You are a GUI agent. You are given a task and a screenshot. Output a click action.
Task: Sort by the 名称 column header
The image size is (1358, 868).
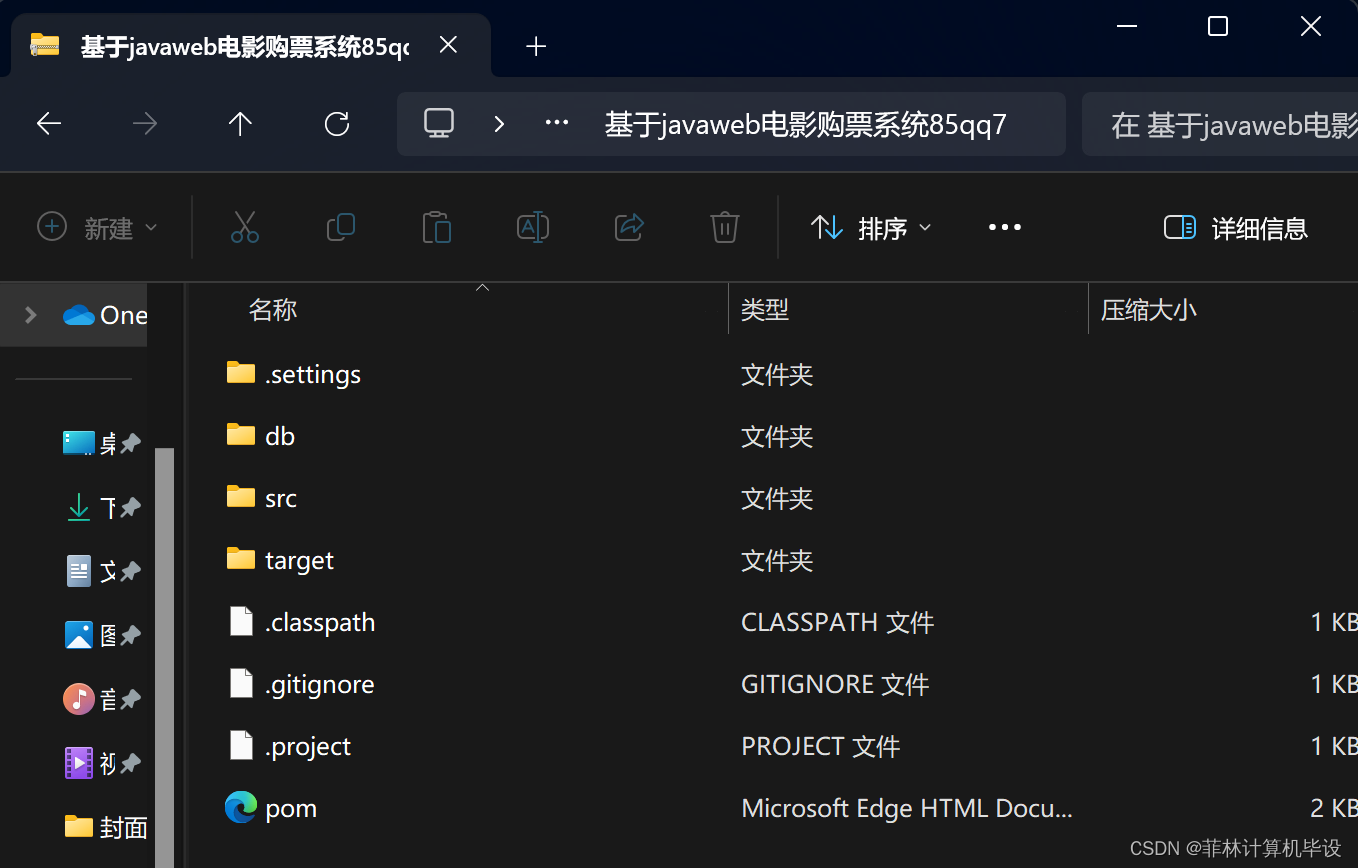pos(273,310)
